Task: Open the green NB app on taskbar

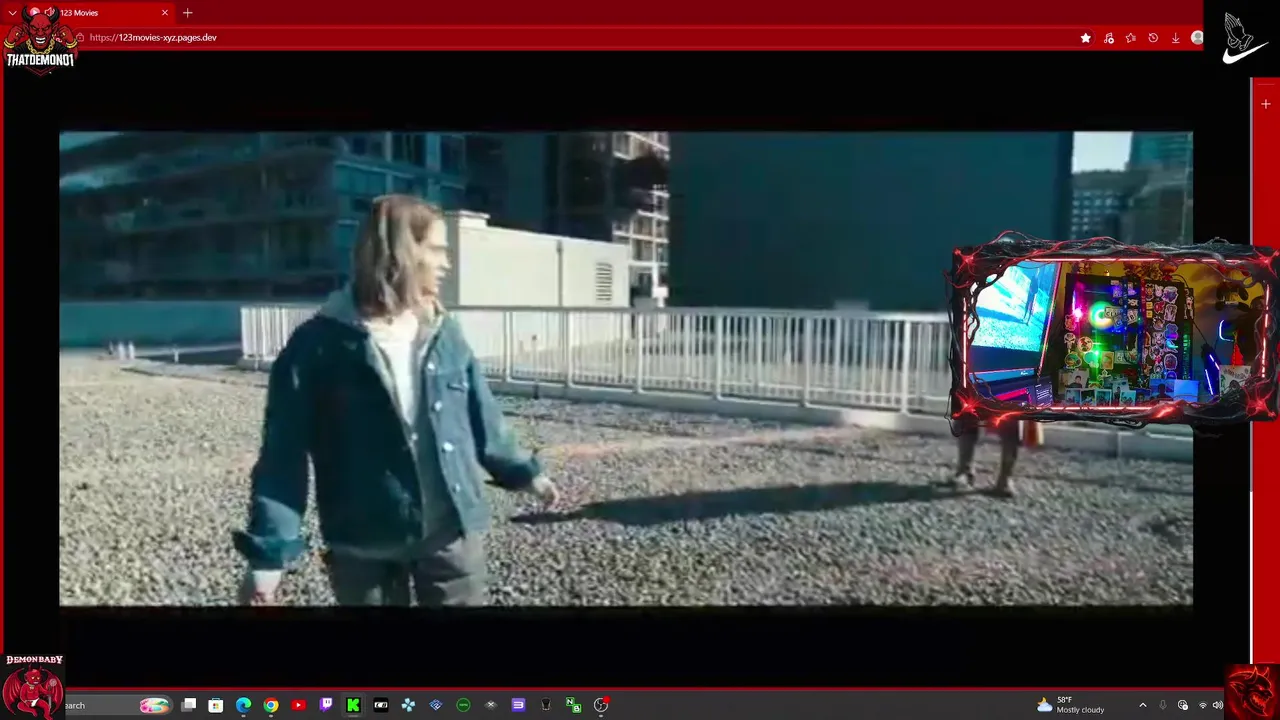Action: pos(573,705)
